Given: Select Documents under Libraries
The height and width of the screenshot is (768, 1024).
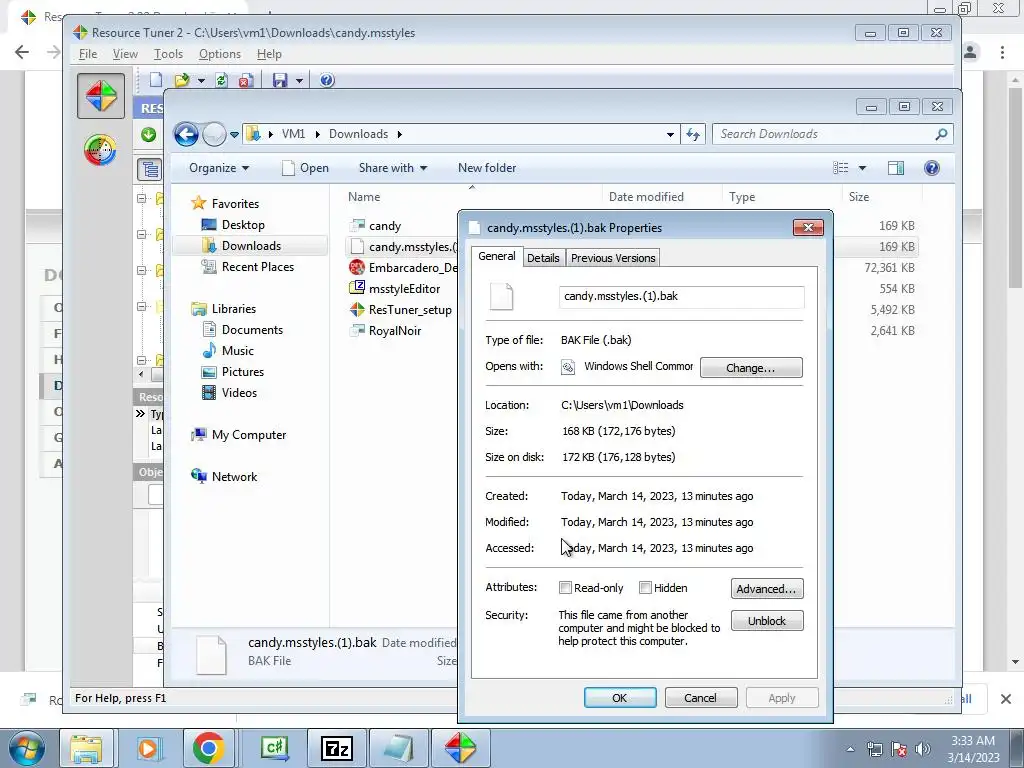Looking at the screenshot, I should tap(251, 330).
